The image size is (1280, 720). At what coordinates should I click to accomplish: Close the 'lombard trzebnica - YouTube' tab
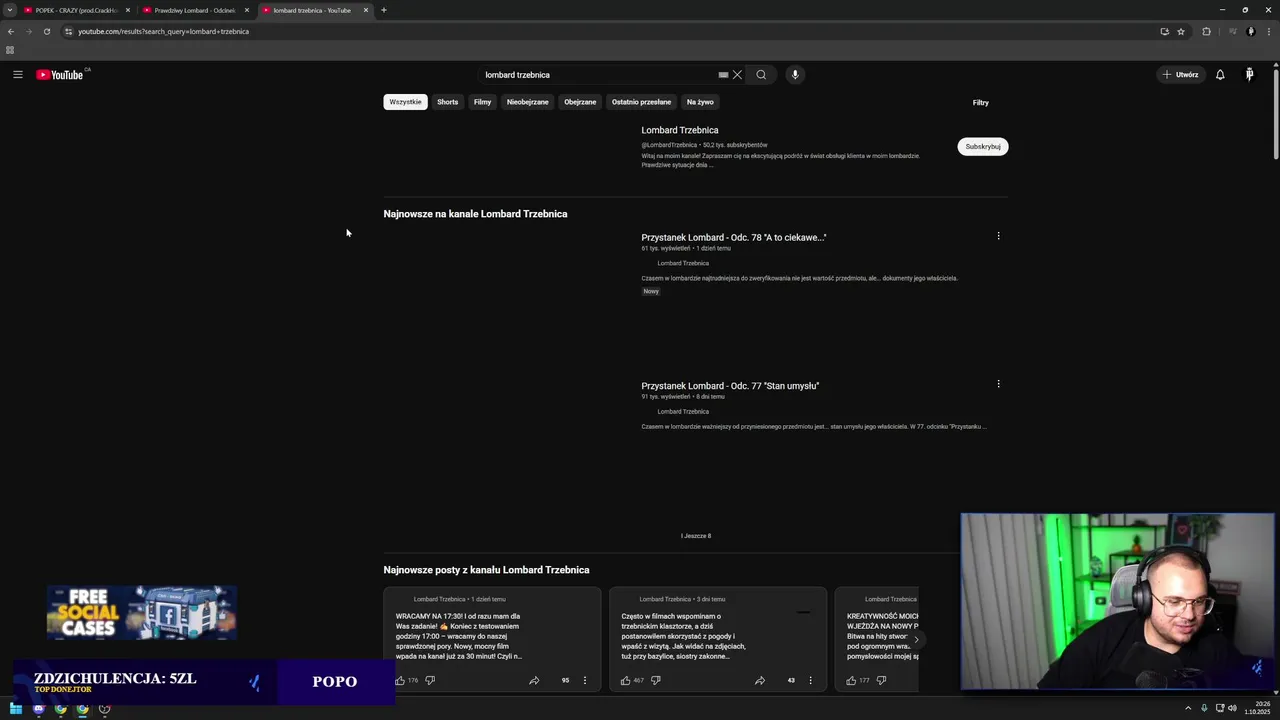[366, 10]
